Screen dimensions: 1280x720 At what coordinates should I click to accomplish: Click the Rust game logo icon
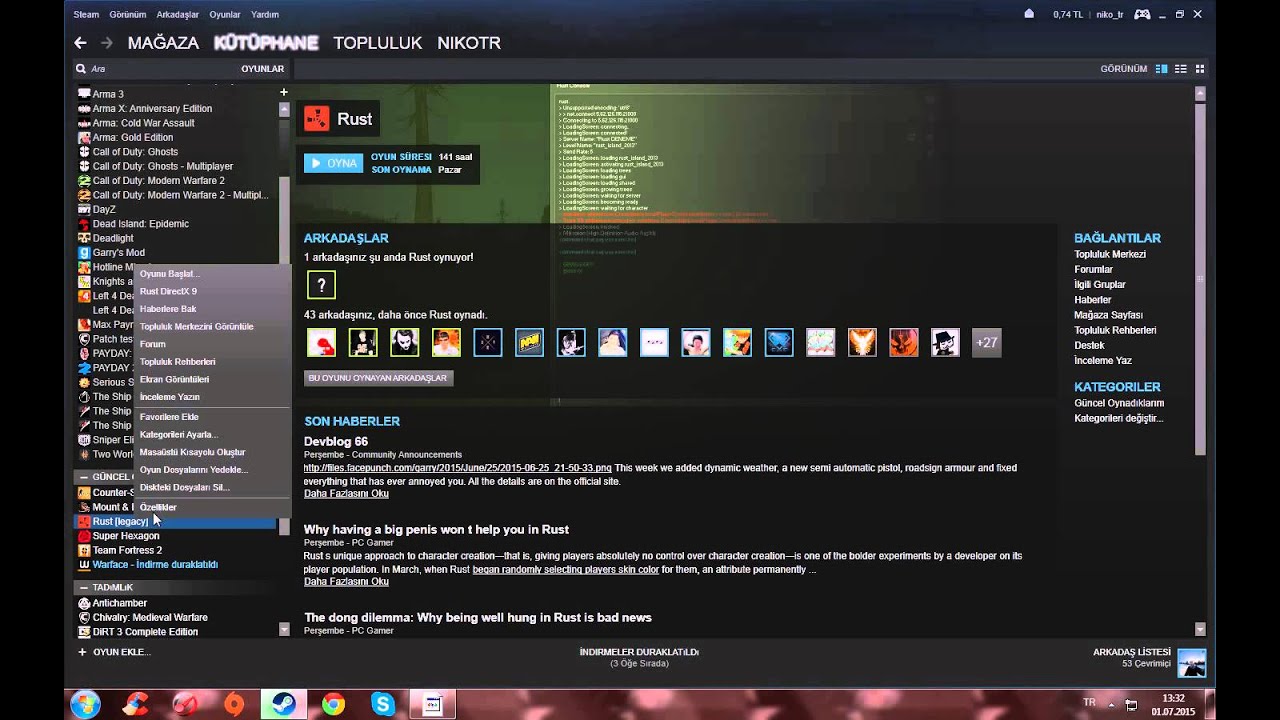tap(316, 119)
